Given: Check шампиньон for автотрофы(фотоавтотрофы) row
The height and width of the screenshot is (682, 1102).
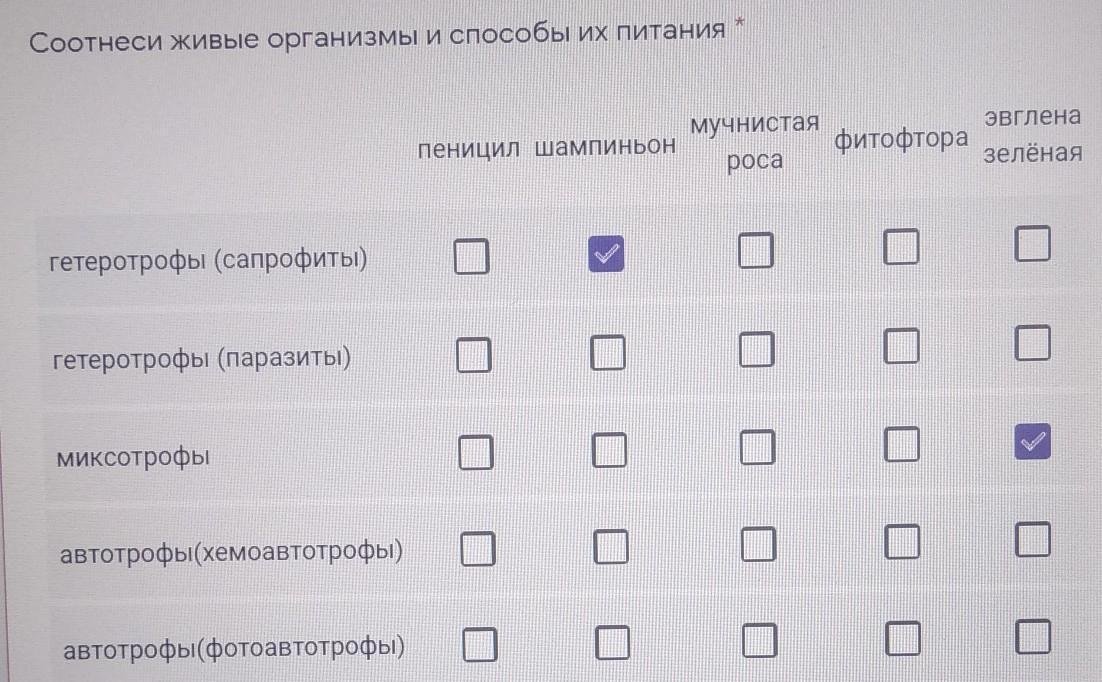Looking at the screenshot, I should coord(612,642).
